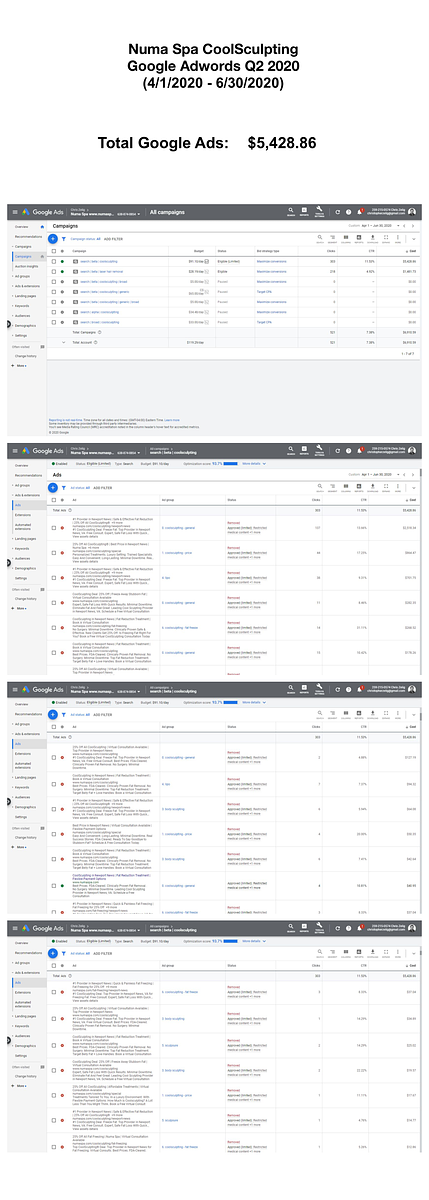
Task: Check the select-all box in the Campaigns table header
Action: coord(51,251)
